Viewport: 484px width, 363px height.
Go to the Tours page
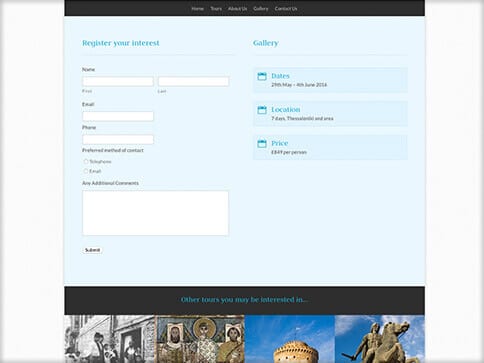pyautogui.click(x=216, y=9)
